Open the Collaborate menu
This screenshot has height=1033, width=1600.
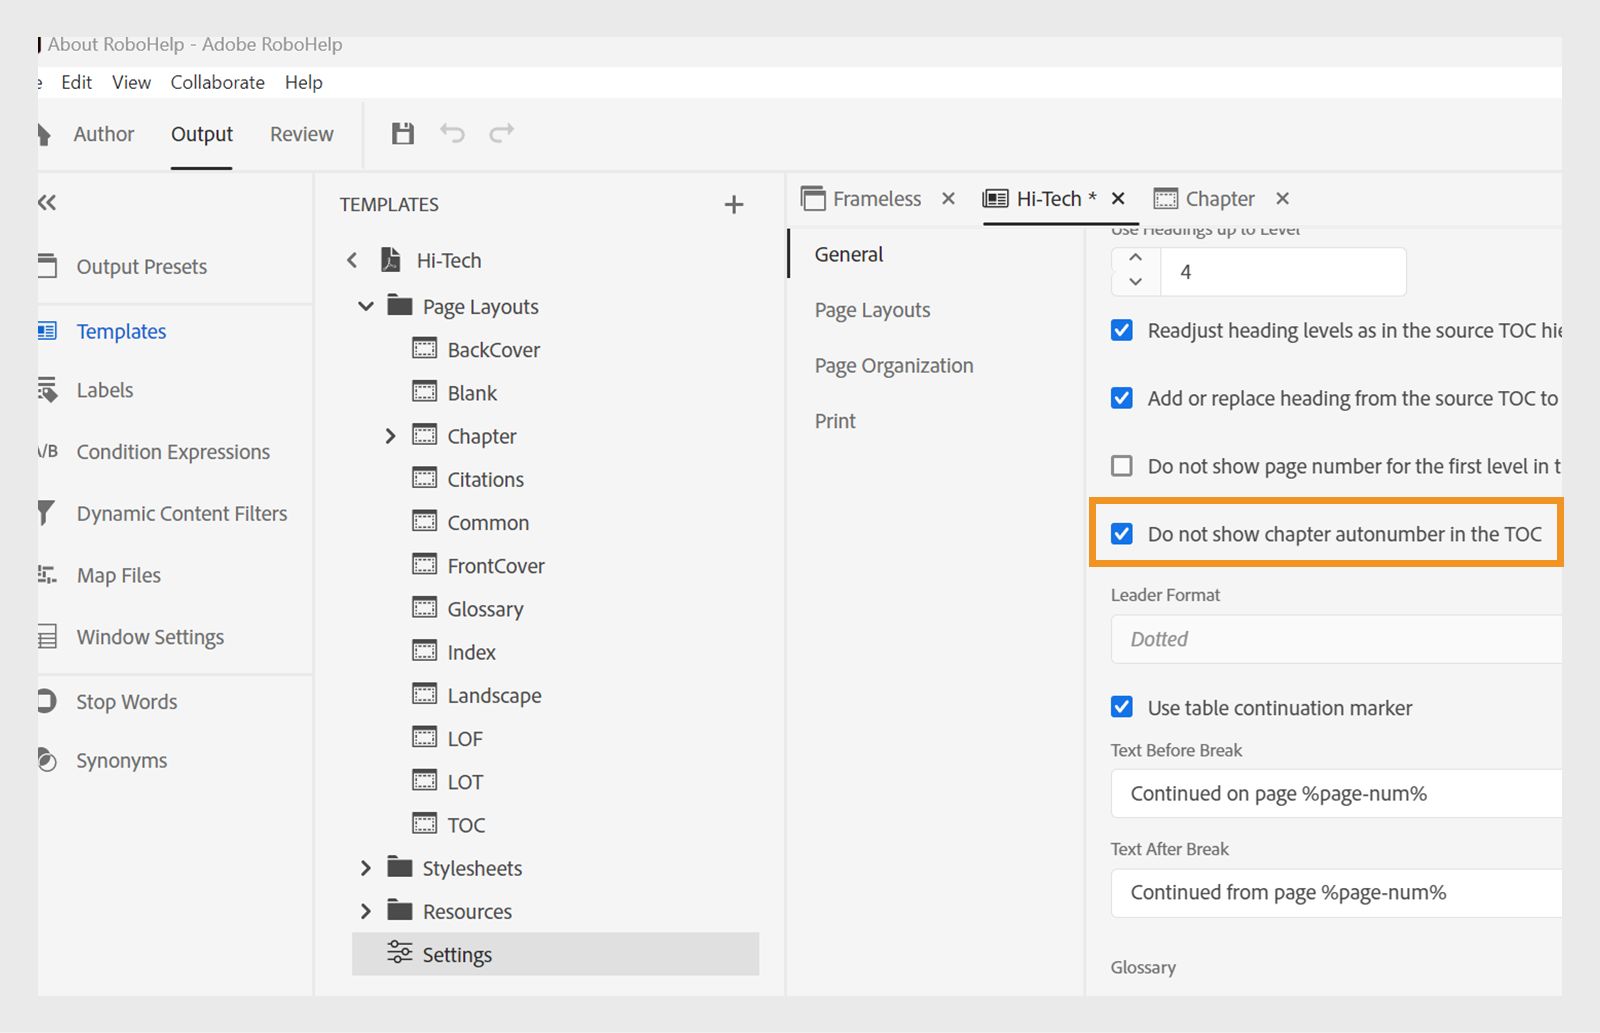[x=217, y=82]
